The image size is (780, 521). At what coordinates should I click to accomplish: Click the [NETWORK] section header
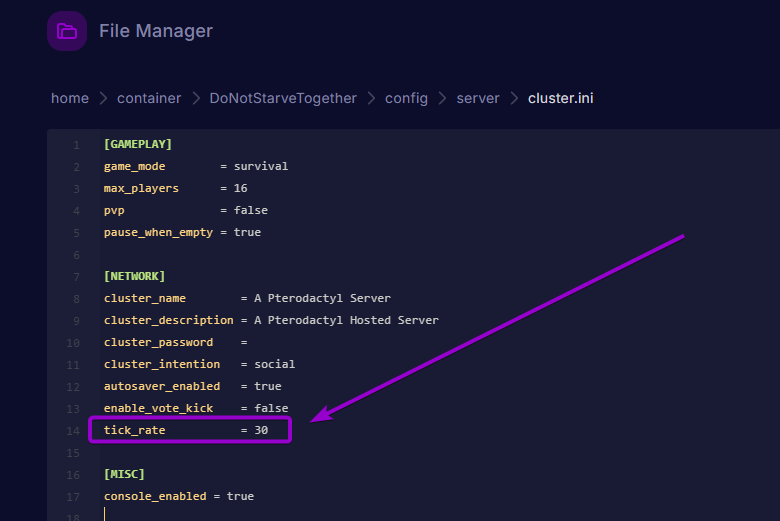tap(134, 276)
